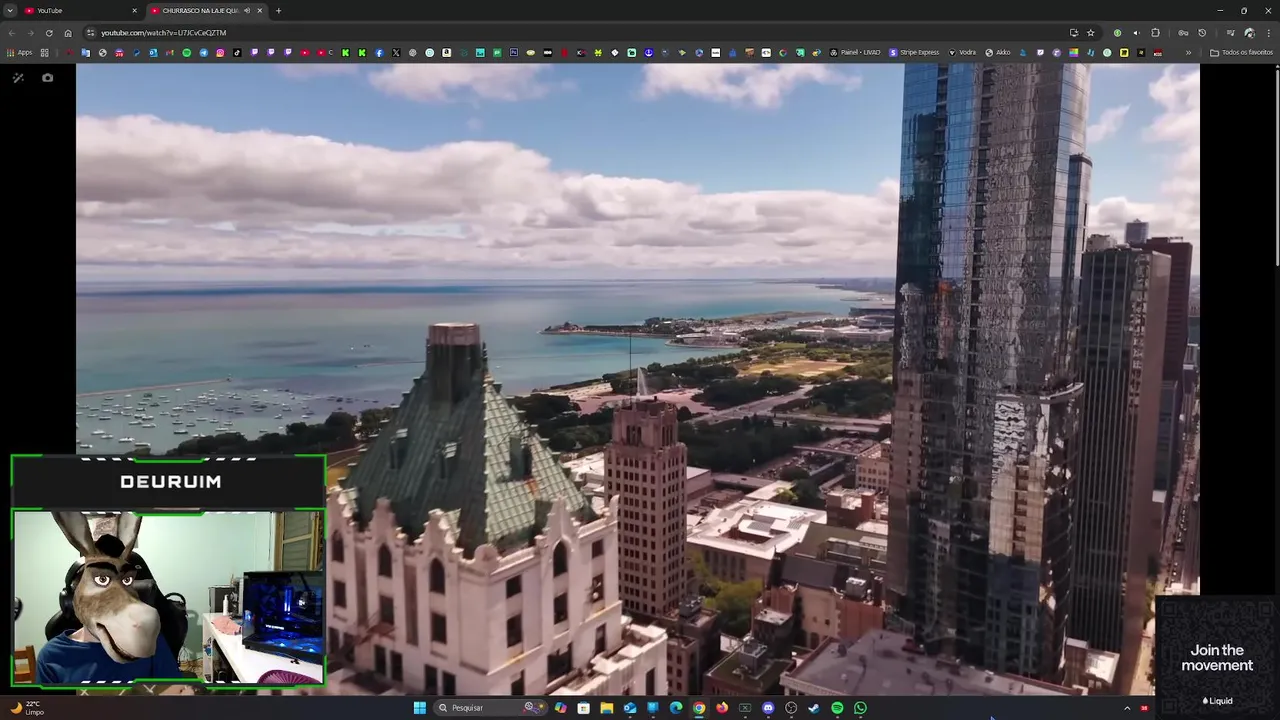
Task: Open the weather widget showing 22°C
Action: click(x=28, y=708)
